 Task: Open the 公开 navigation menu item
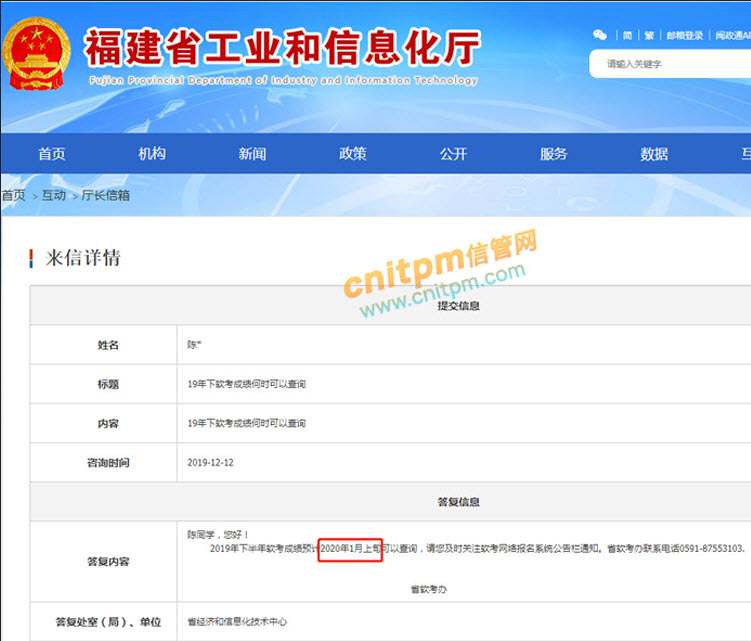[x=453, y=154]
